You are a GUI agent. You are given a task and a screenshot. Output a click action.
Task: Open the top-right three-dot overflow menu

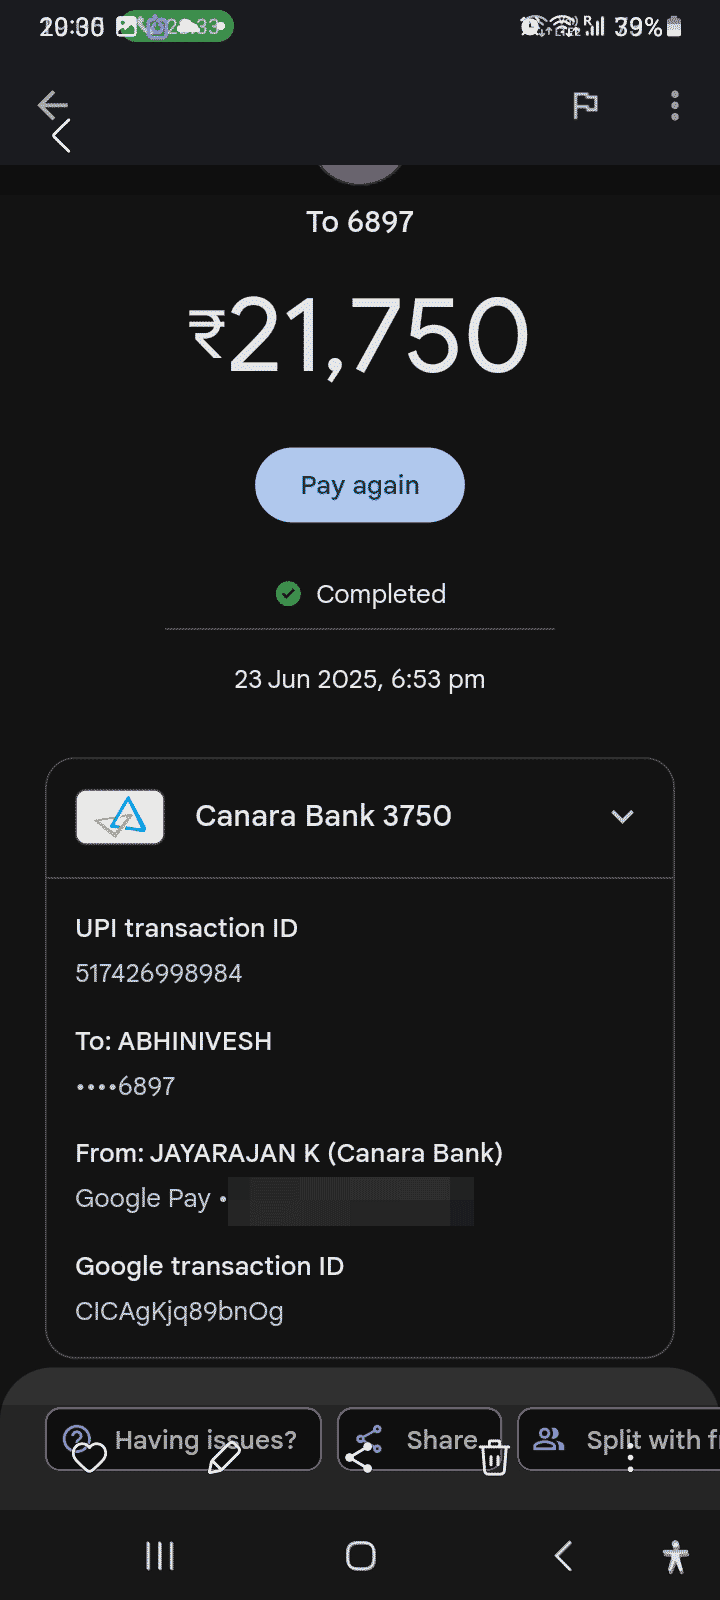pyautogui.click(x=675, y=105)
